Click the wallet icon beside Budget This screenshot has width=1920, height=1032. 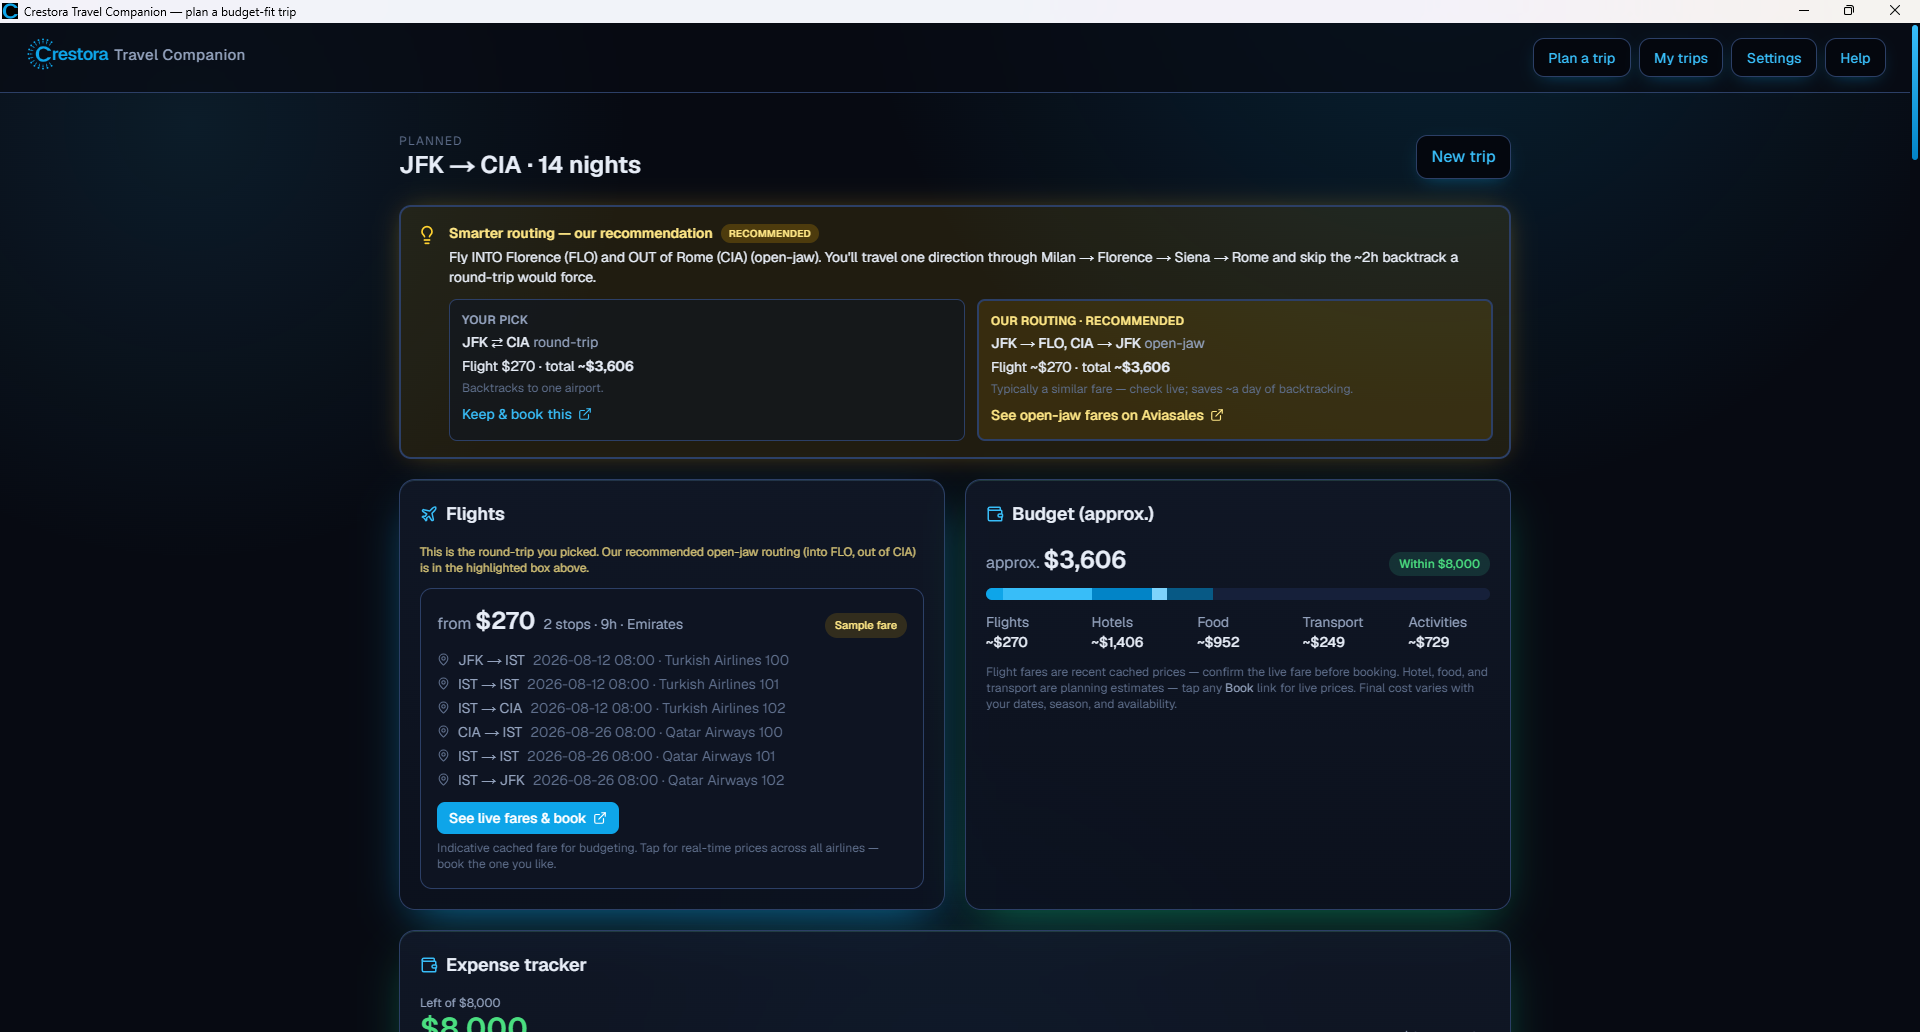tap(995, 514)
